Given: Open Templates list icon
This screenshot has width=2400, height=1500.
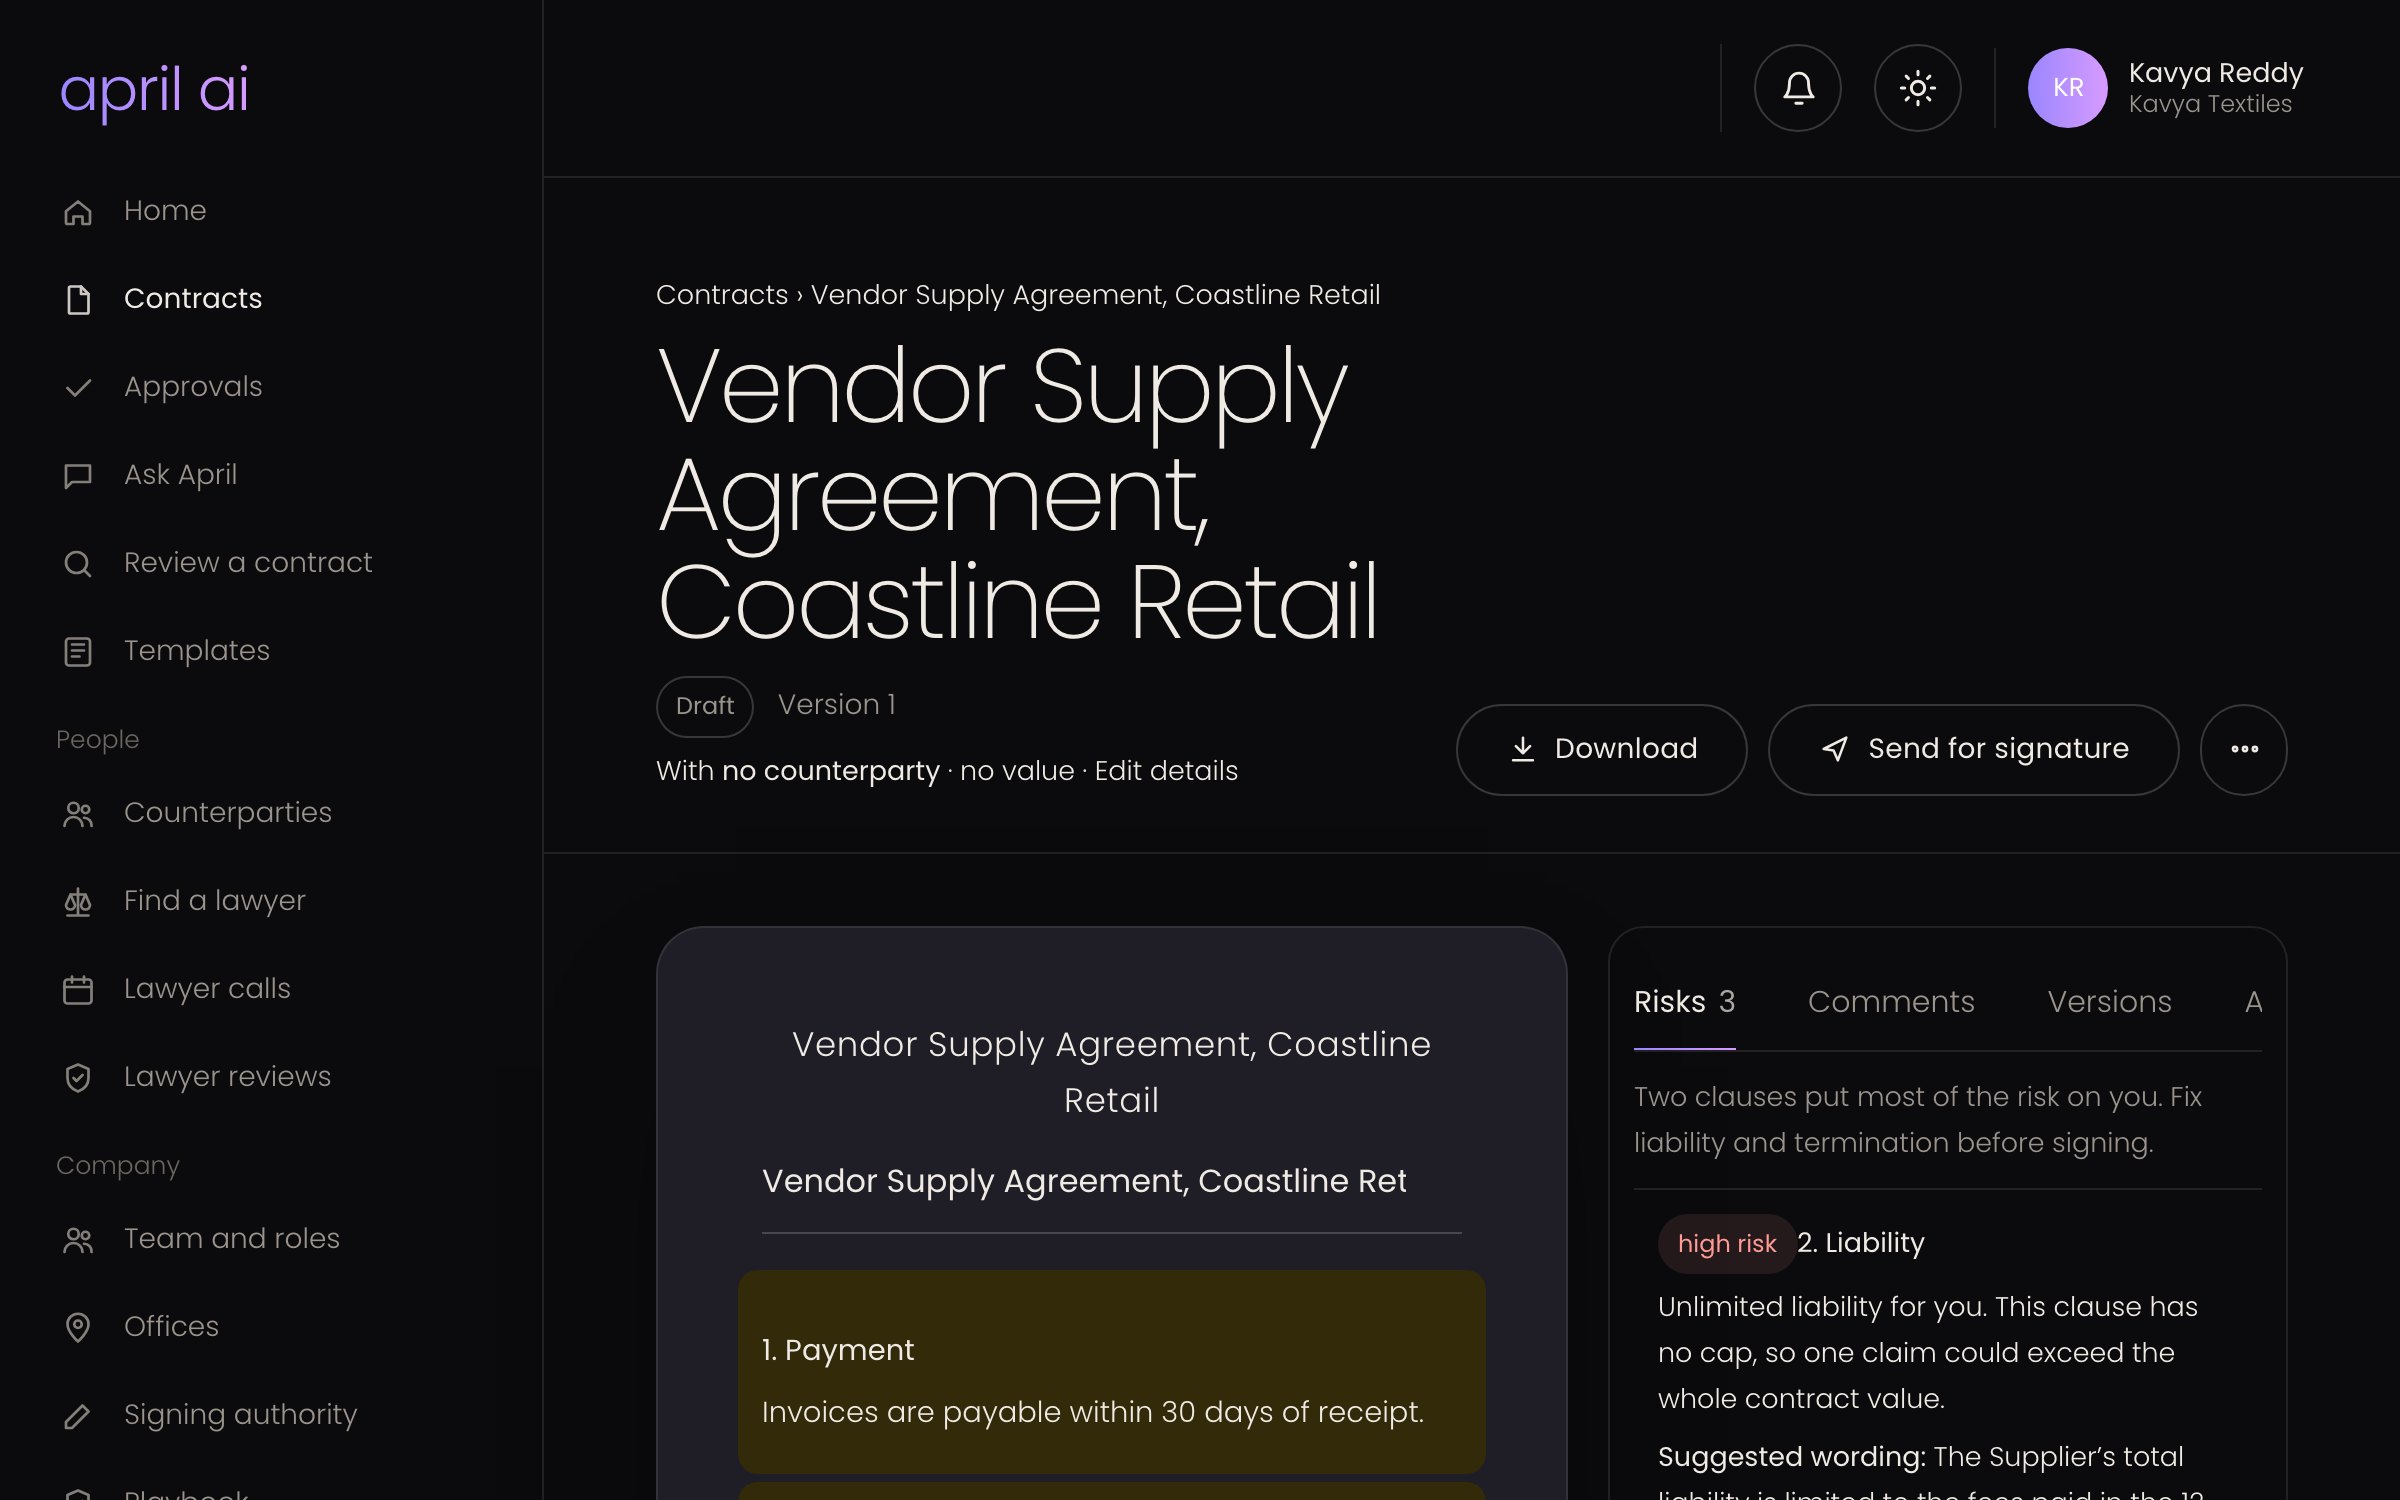Looking at the screenshot, I should coord(78,651).
